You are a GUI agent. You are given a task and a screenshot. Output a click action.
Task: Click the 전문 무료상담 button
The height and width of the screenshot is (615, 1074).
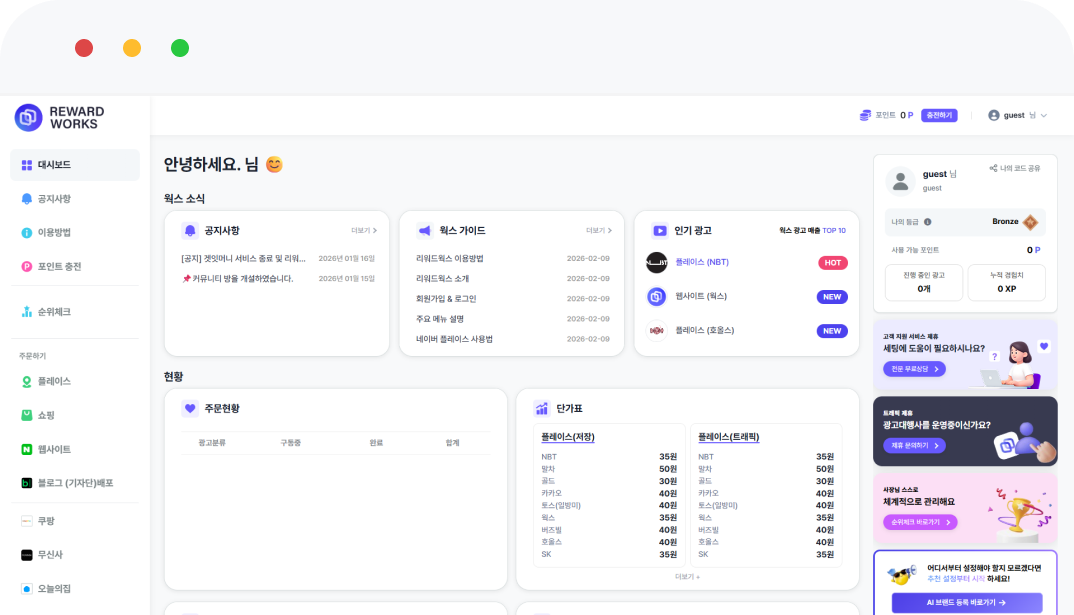coord(914,369)
